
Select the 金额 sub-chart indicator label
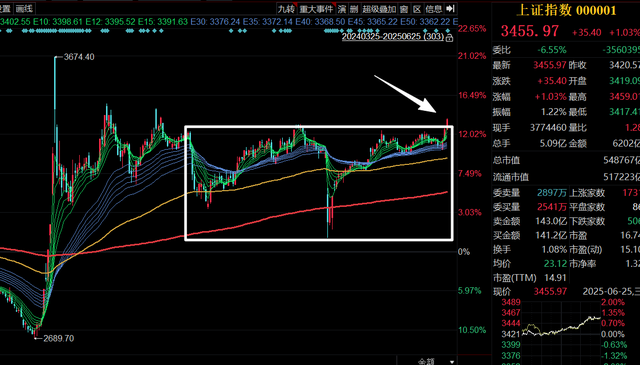(426, 362)
